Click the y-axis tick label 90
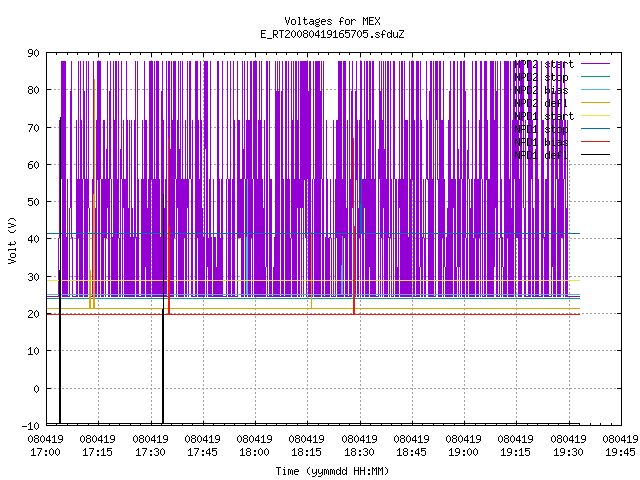Image resolution: width=640 pixels, height=480 pixels. (33, 53)
